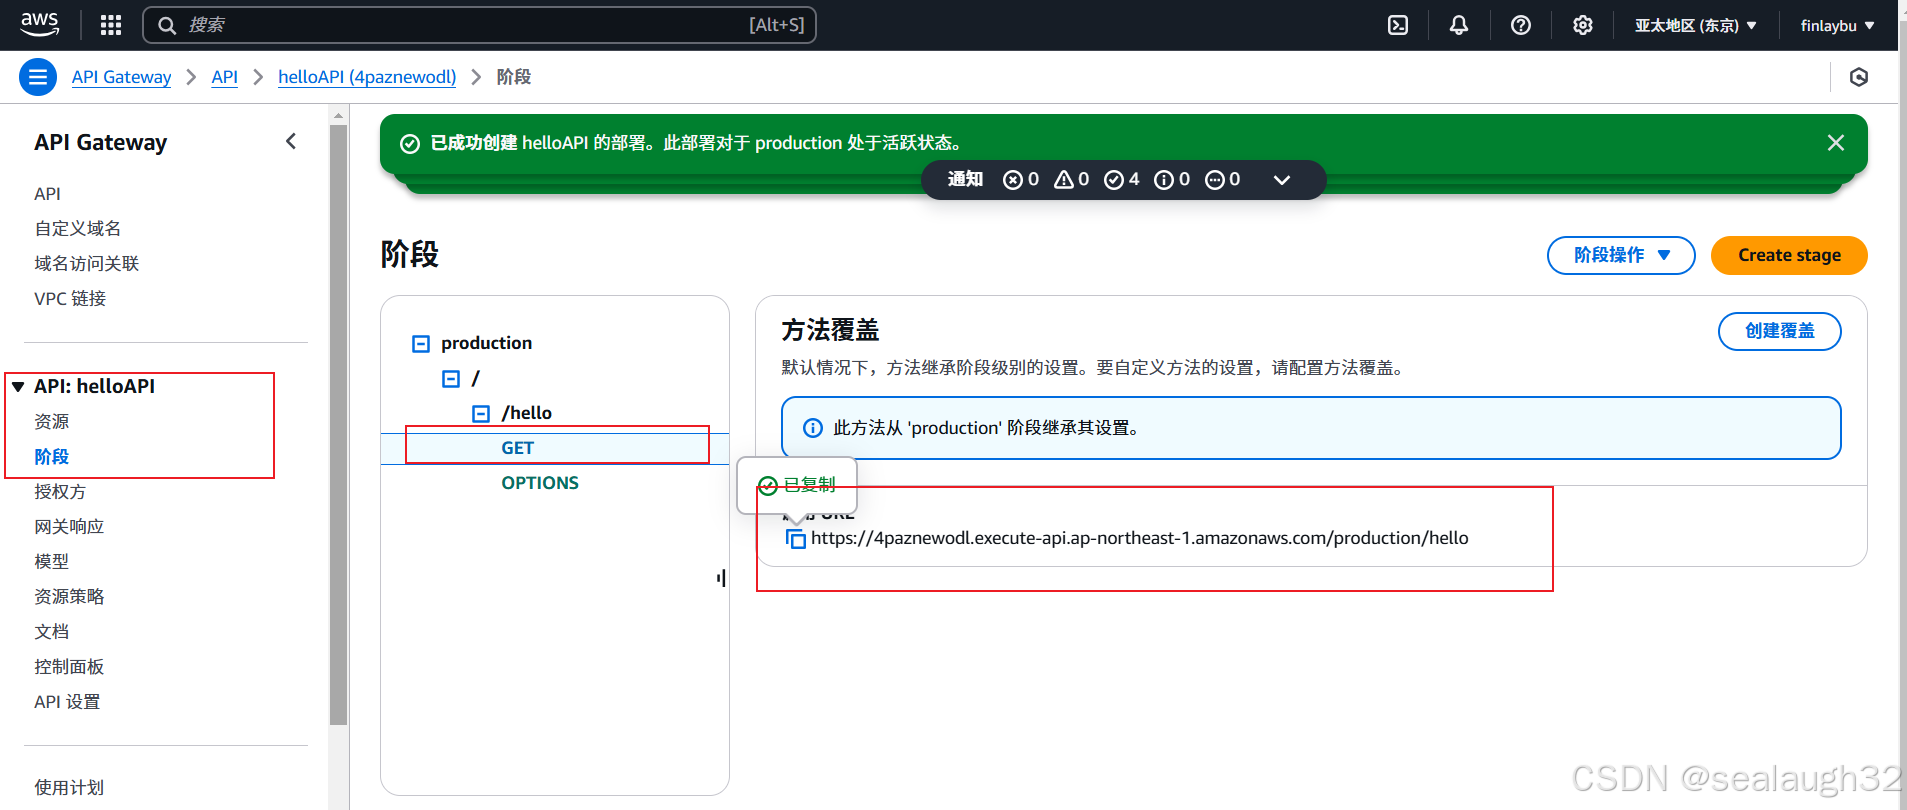Collapse the API: helloAPI section triangle
Viewport: 1907px width, 810px height.
(18, 386)
